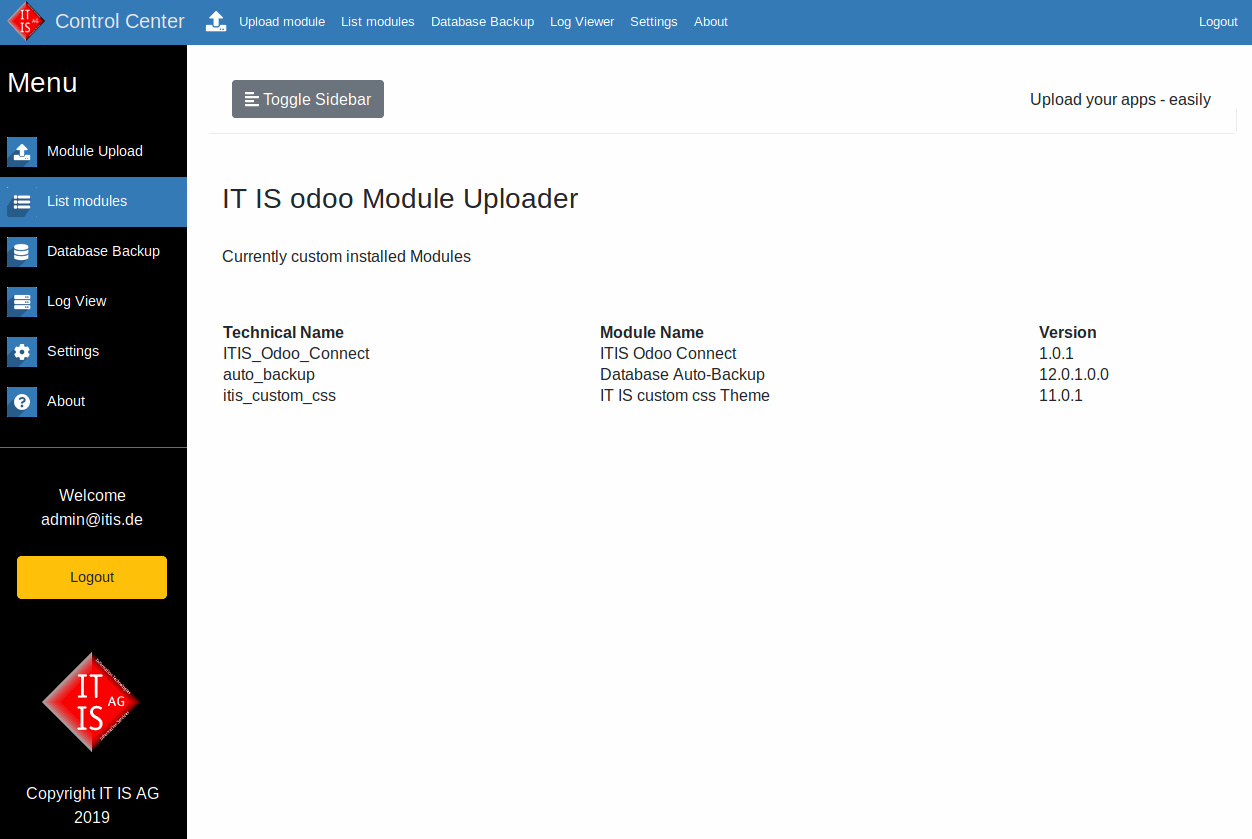Open List modules in top navbar

pos(378,21)
